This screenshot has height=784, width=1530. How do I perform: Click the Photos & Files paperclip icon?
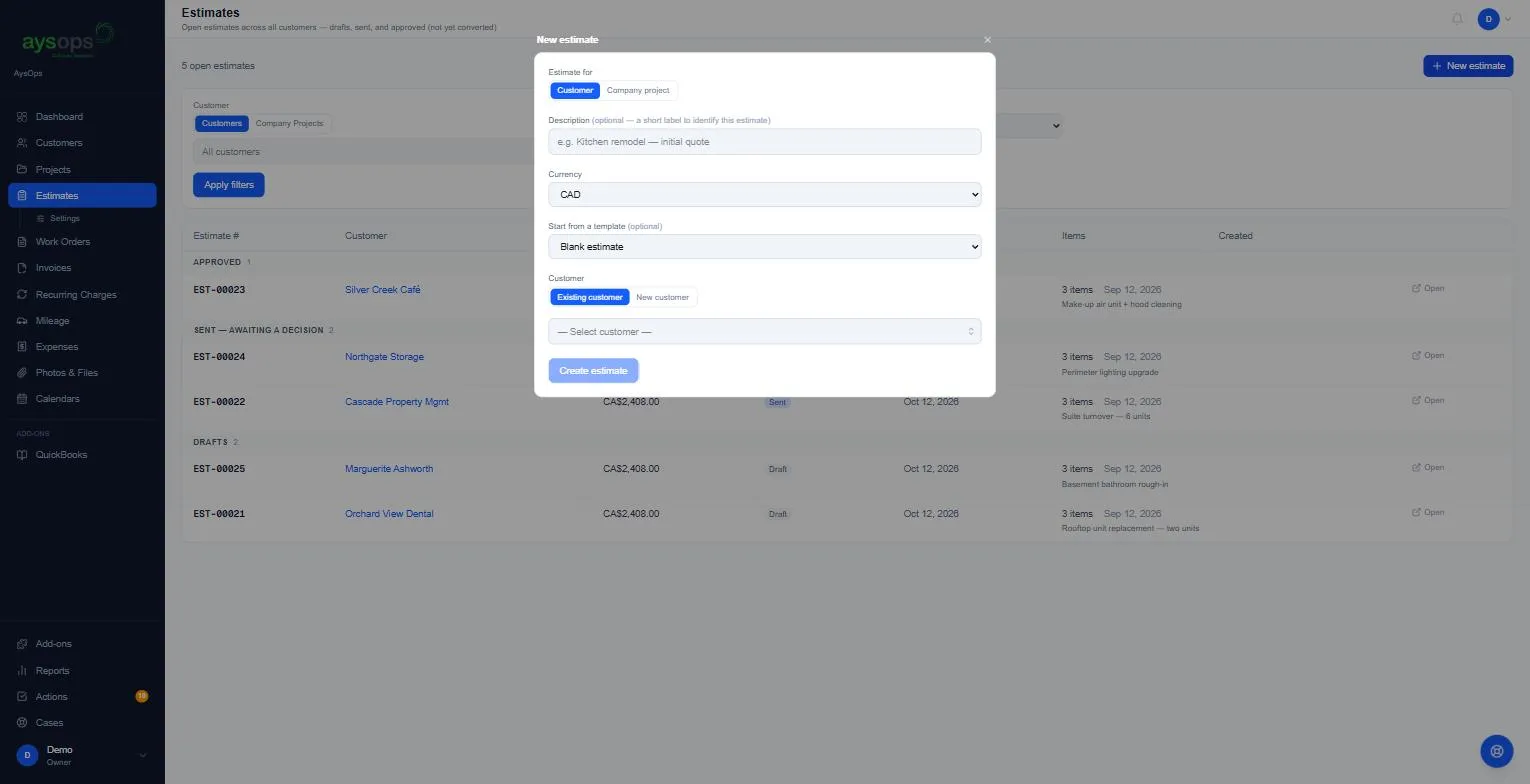[22, 373]
